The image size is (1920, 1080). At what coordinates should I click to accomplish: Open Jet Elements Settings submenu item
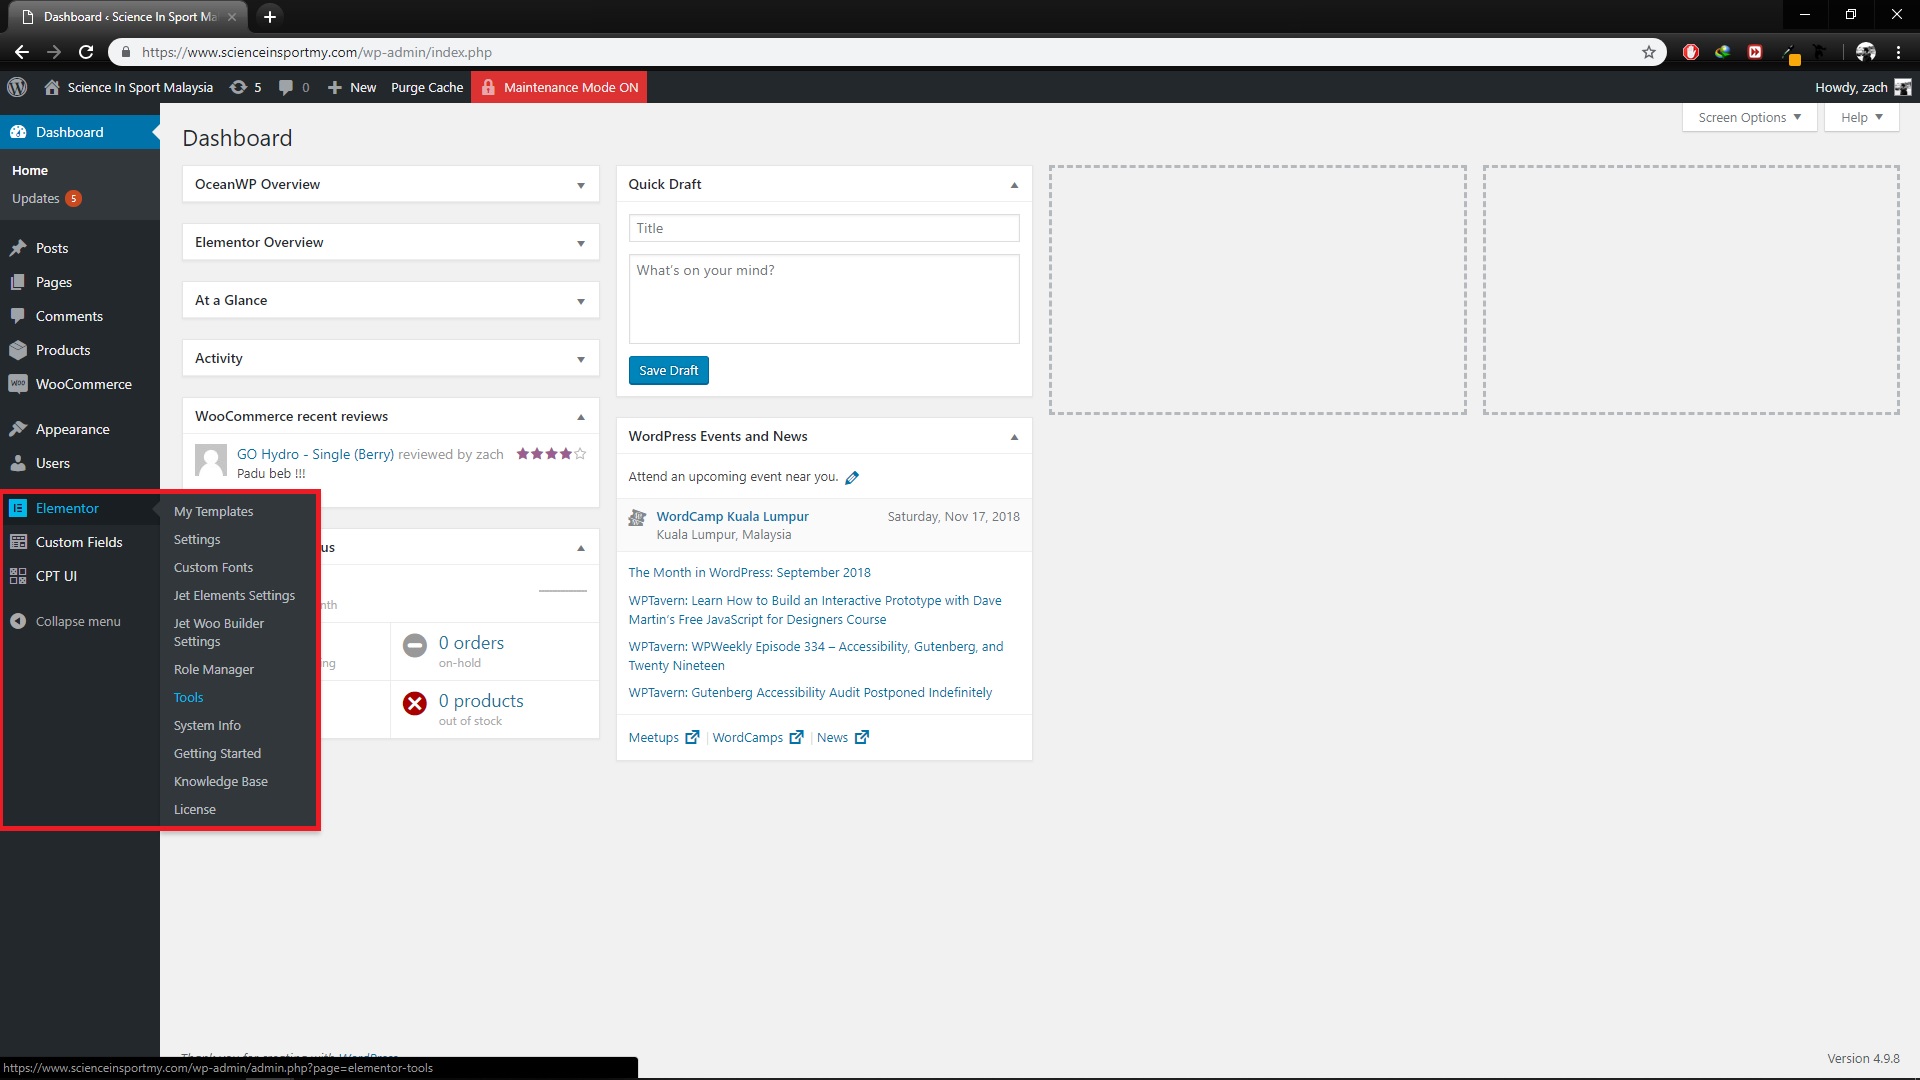(234, 595)
